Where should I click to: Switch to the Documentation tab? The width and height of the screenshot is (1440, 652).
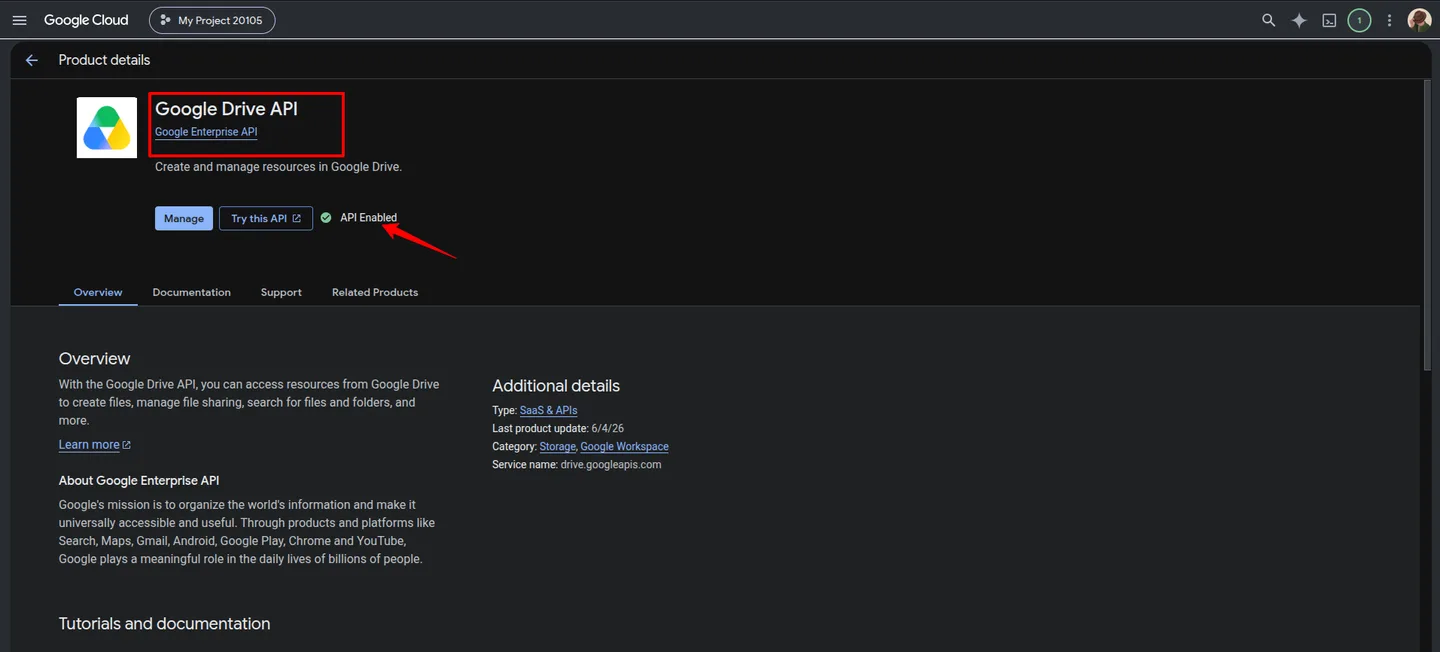coord(191,292)
